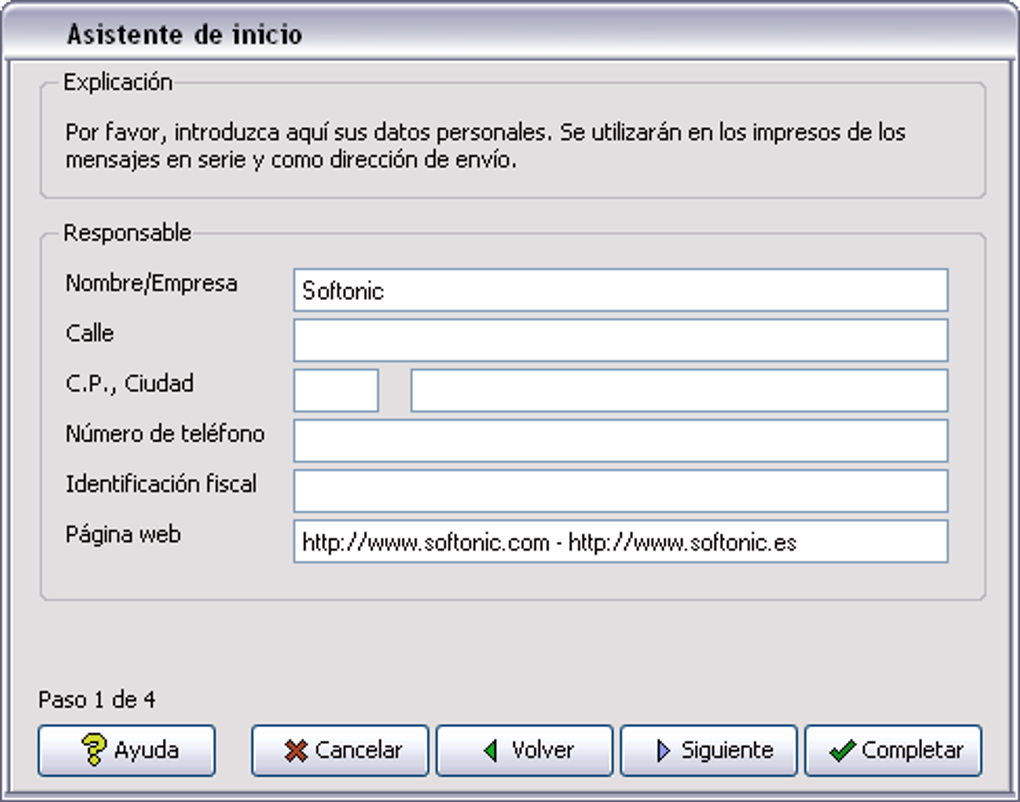Click the yellow question mark Ayuda icon
The height and width of the screenshot is (802, 1020).
pyautogui.click(x=94, y=750)
